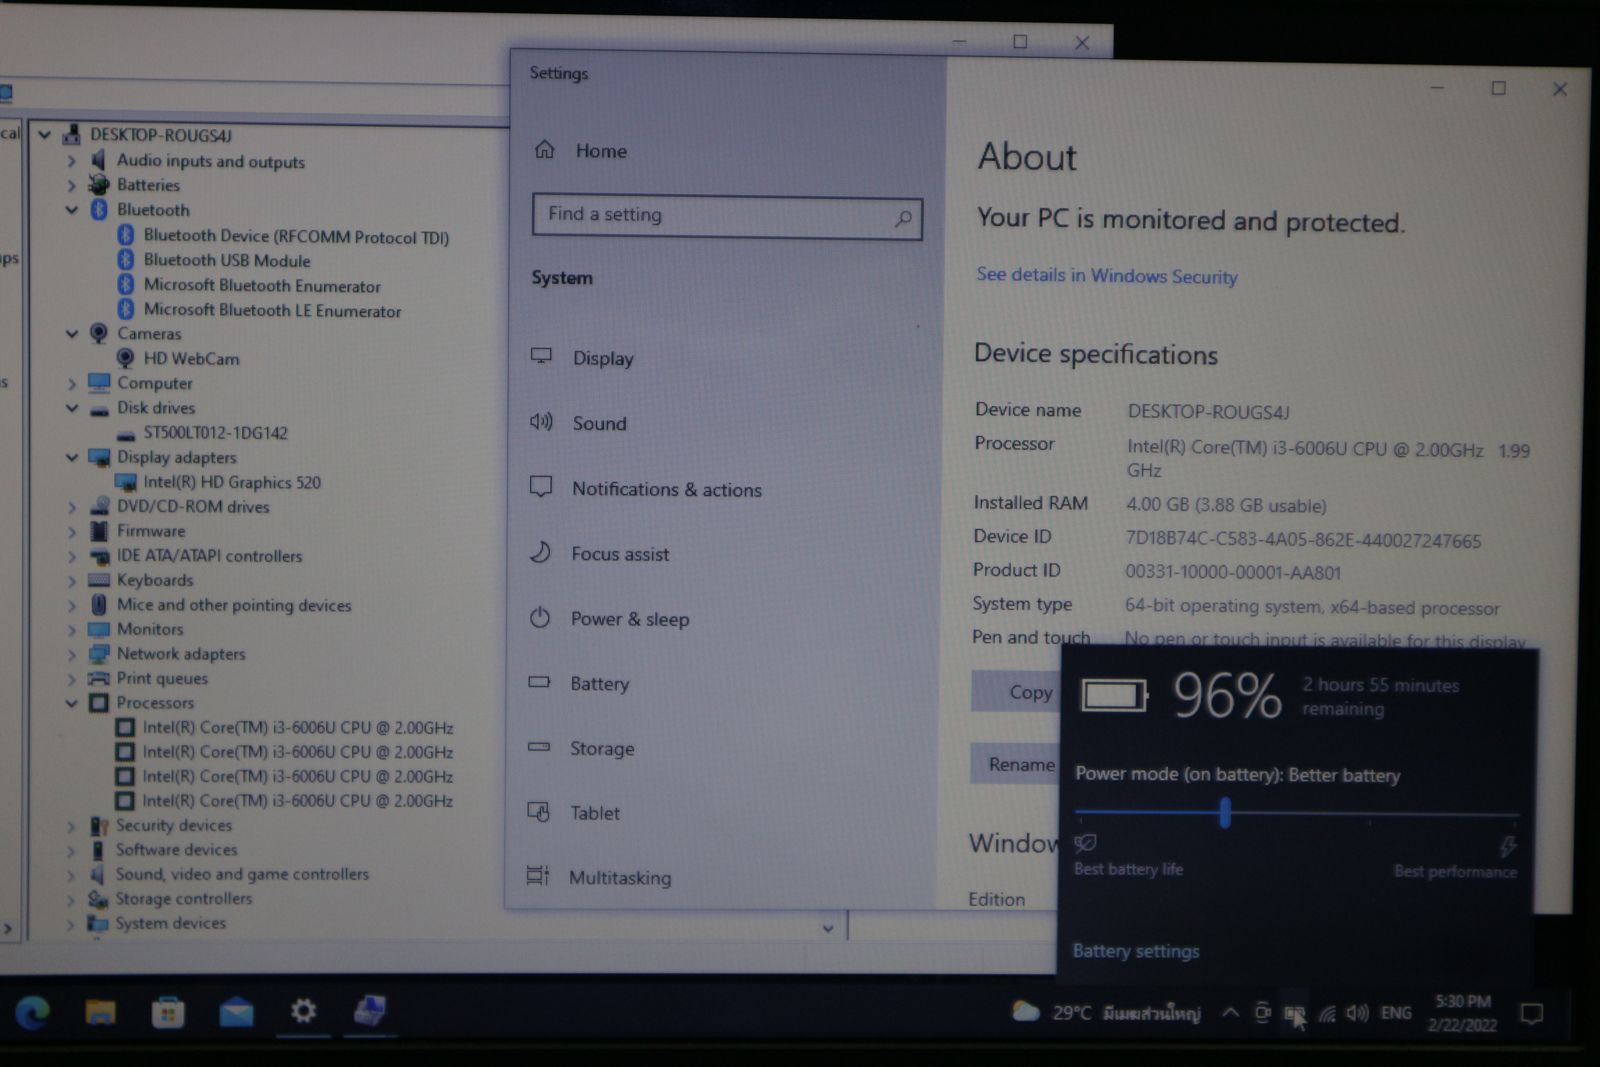The image size is (1600, 1067).
Task: Select Microsoft Bluetooth Enumerator entry
Action: point(262,285)
